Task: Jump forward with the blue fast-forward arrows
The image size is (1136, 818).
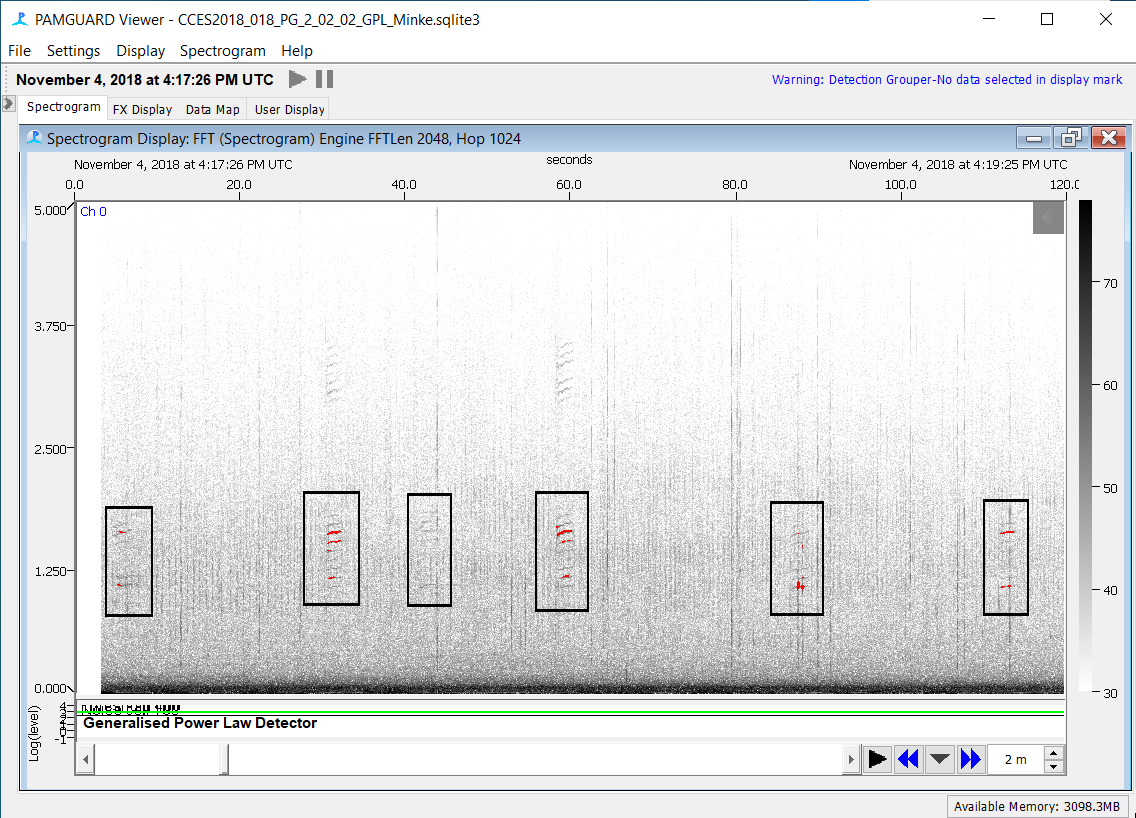Action: (x=970, y=759)
